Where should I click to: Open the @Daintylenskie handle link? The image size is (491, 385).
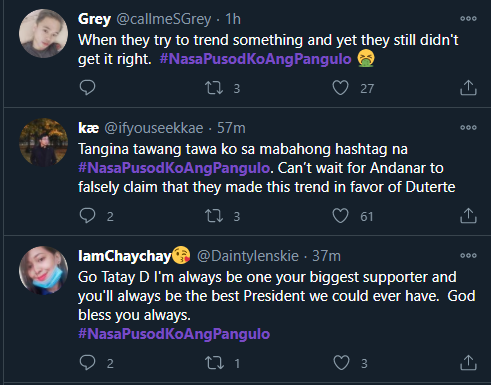coord(248,256)
